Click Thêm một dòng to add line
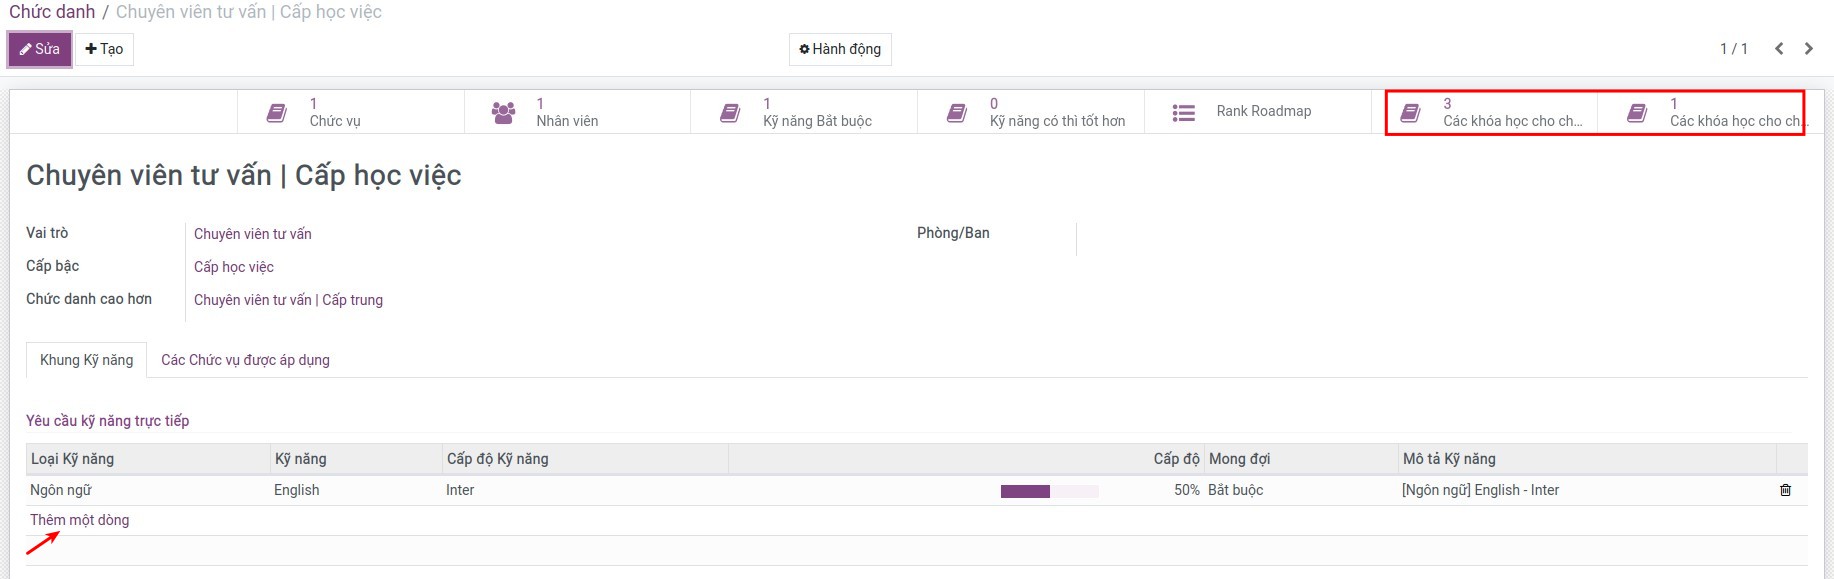Screen dimensions: 1834x579 tap(79, 520)
